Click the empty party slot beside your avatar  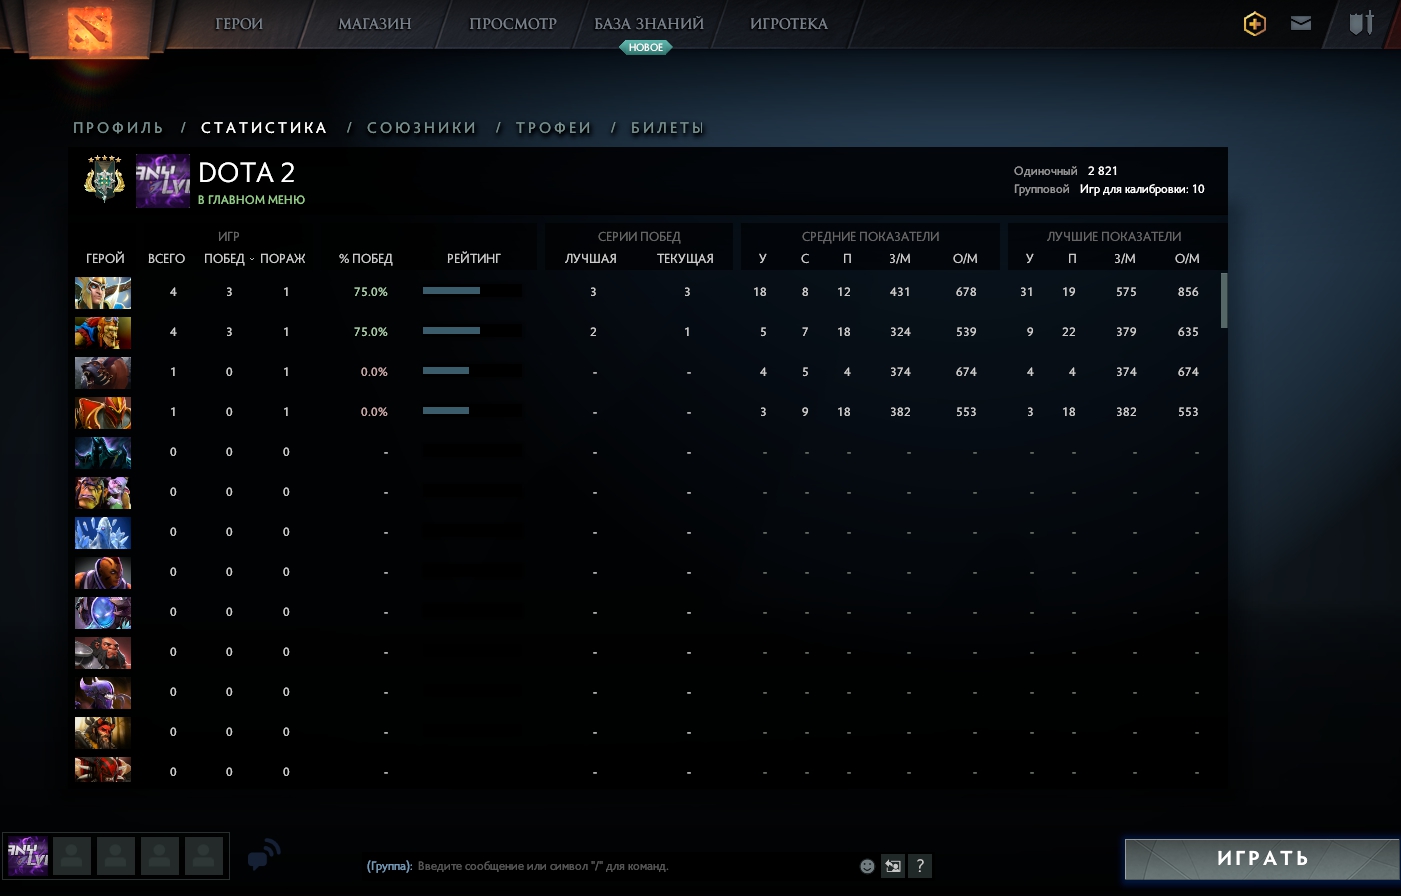click(72, 856)
